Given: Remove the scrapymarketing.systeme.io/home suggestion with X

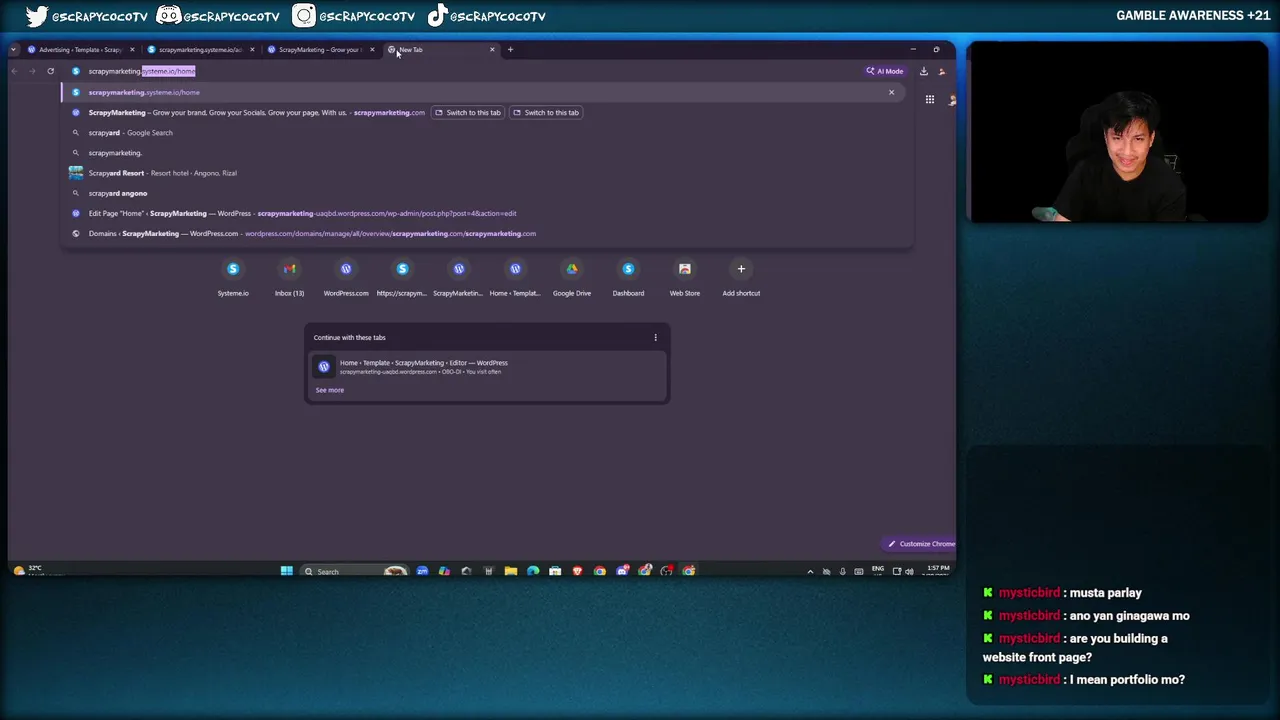Looking at the screenshot, I should pyautogui.click(x=891, y=92).
